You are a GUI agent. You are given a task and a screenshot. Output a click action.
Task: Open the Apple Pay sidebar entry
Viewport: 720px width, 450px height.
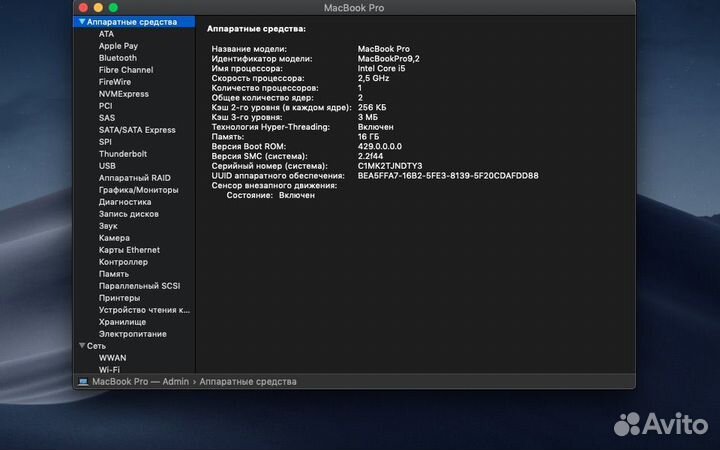click(118, 46)
